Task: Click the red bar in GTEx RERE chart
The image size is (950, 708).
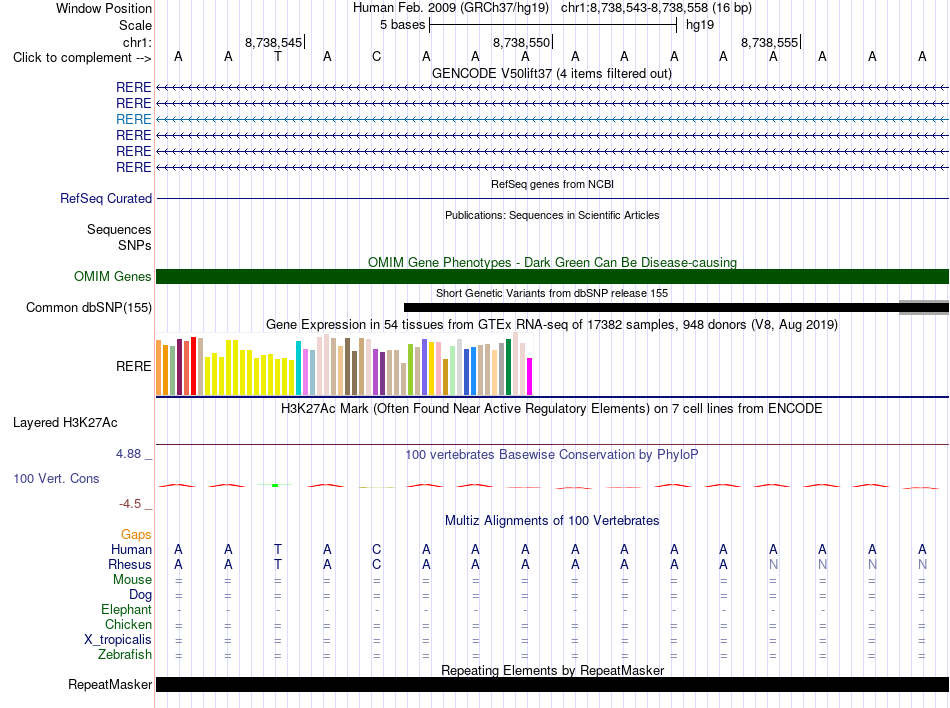Action: 193,366
